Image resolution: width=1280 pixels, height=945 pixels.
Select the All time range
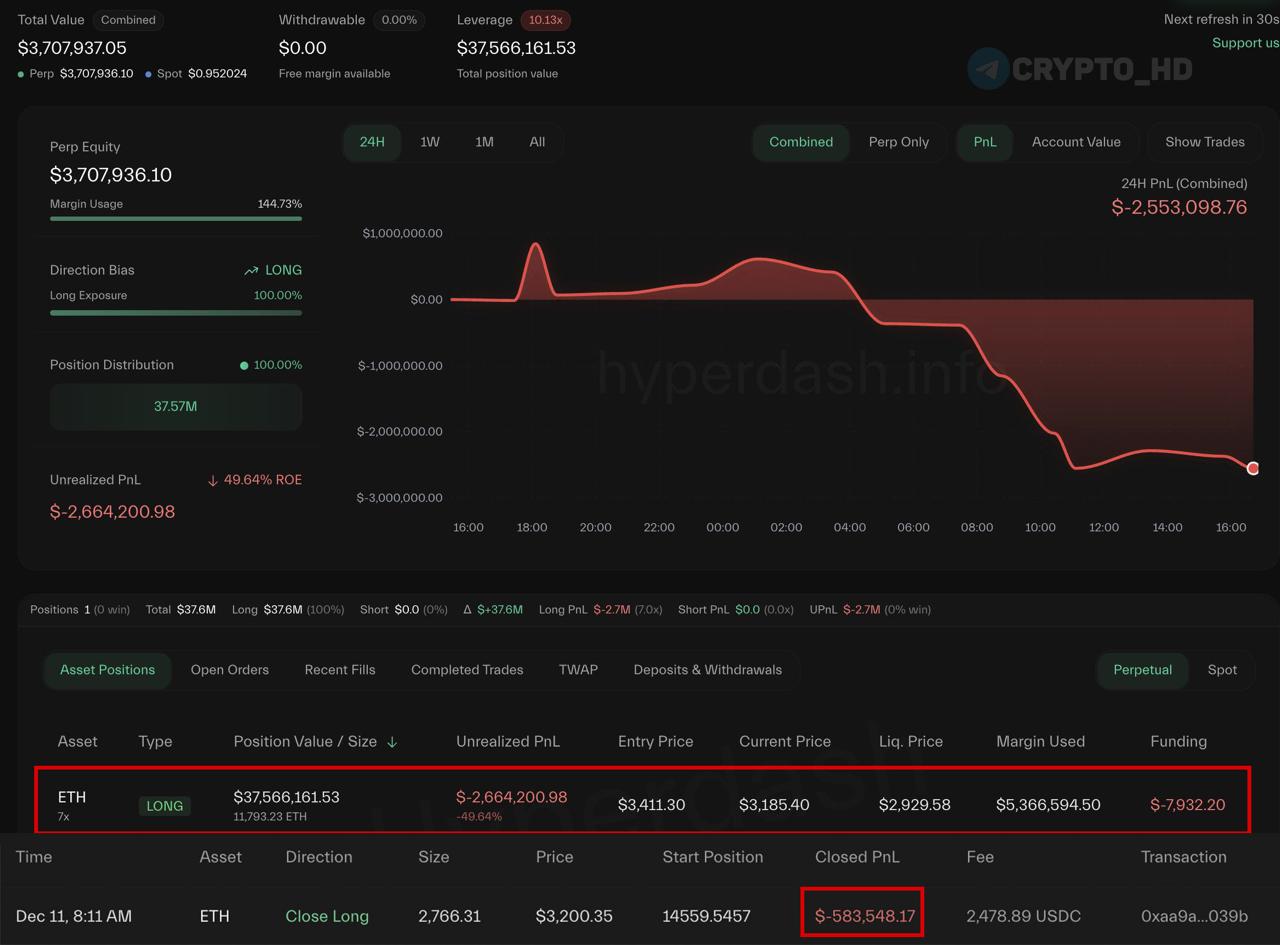click(x=537, y=142)
